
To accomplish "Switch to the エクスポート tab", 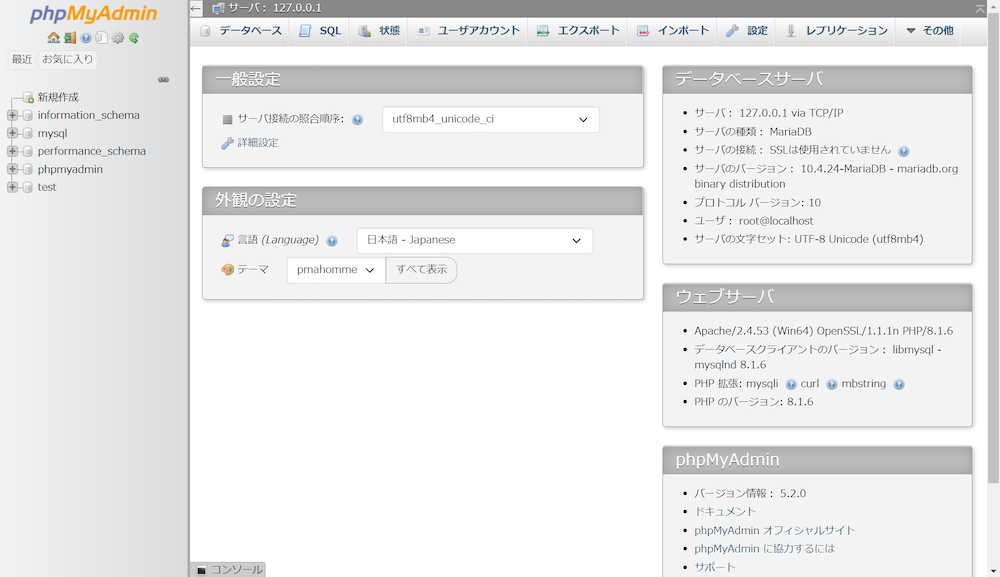I will click(x=578, y=31).
